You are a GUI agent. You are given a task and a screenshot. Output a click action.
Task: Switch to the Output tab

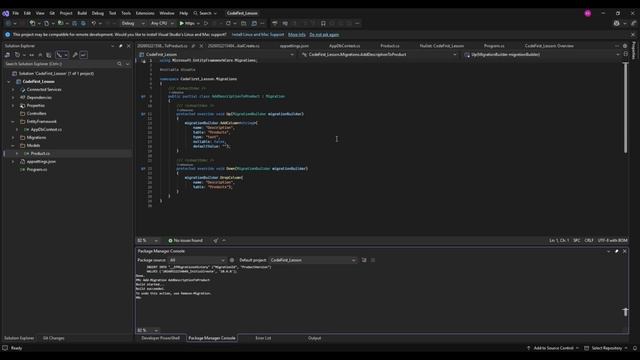click(x=314, y=338)
